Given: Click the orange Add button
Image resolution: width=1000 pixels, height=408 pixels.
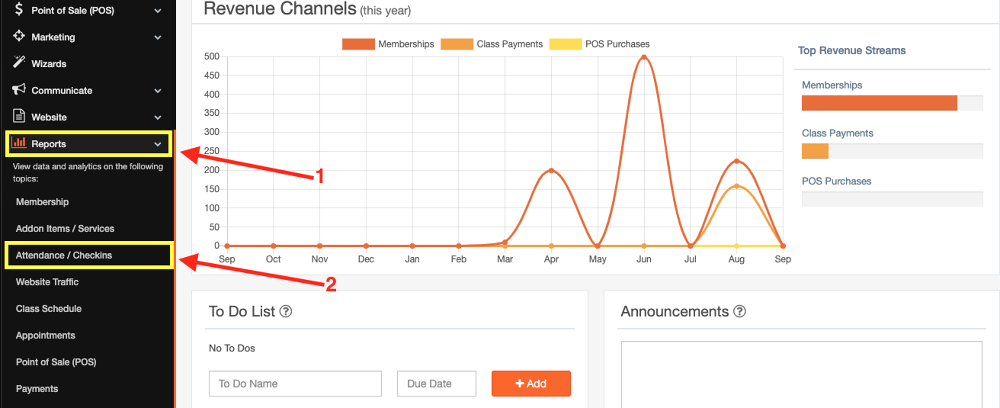Looking at the screenshot, I should tap(531, 383).
